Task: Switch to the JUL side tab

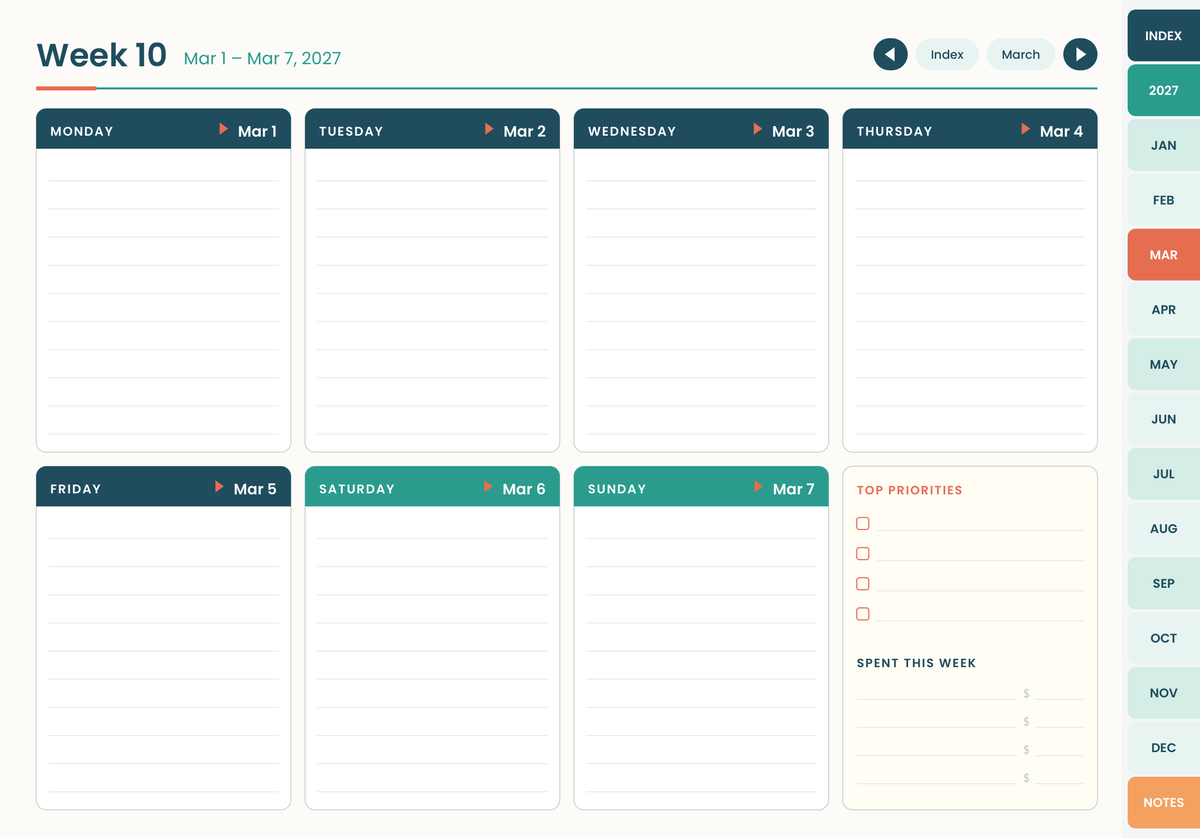Action: [x=1164, y=474]
